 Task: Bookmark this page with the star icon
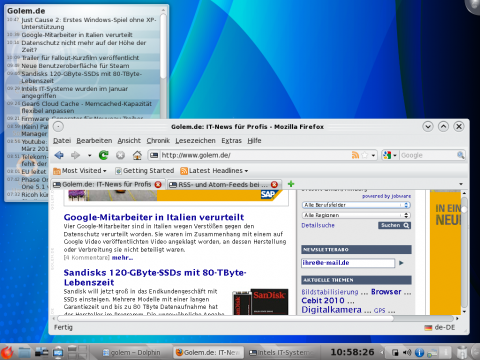tap(365, 155)
